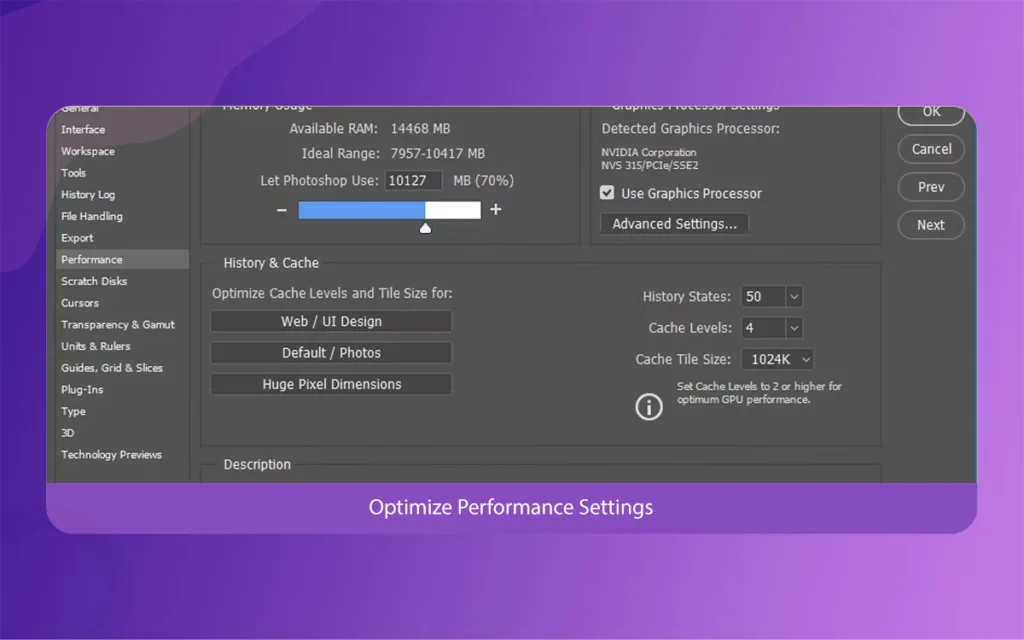Go to Units & Rulers preferences
1024x640 pixels.
click(95, 346)
